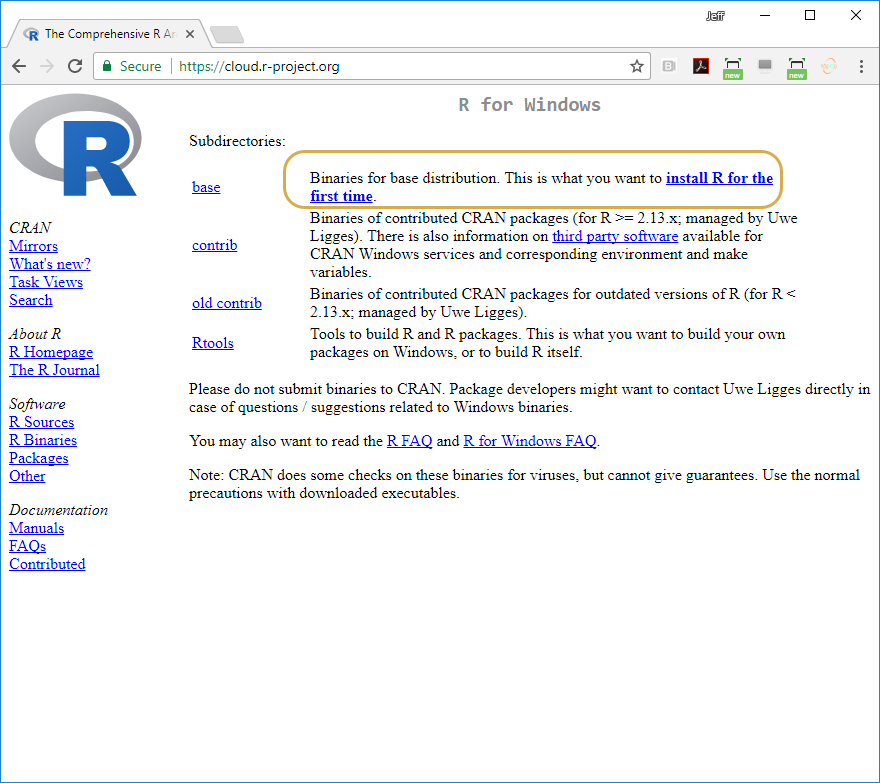Open Task Views in the sidebar
This screenshot has height=783, width=880.
click(46, 282)
